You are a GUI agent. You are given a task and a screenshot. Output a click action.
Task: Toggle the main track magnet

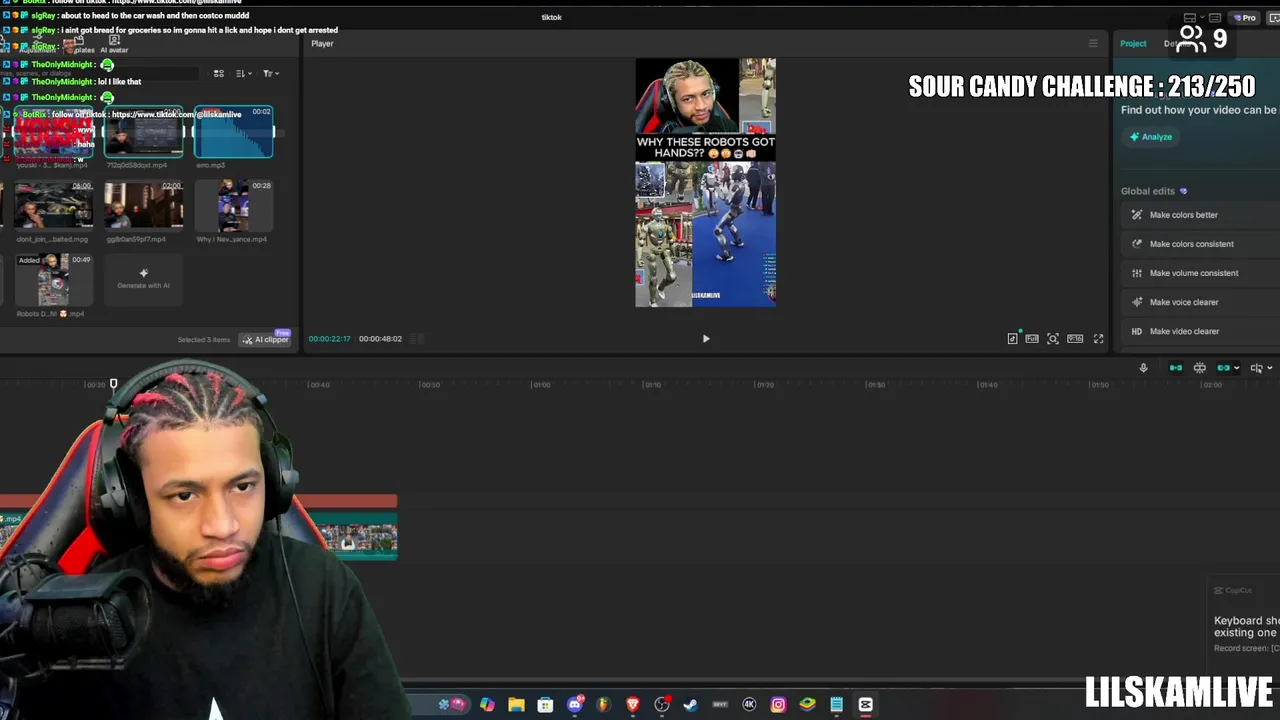tap(1176, 368)
